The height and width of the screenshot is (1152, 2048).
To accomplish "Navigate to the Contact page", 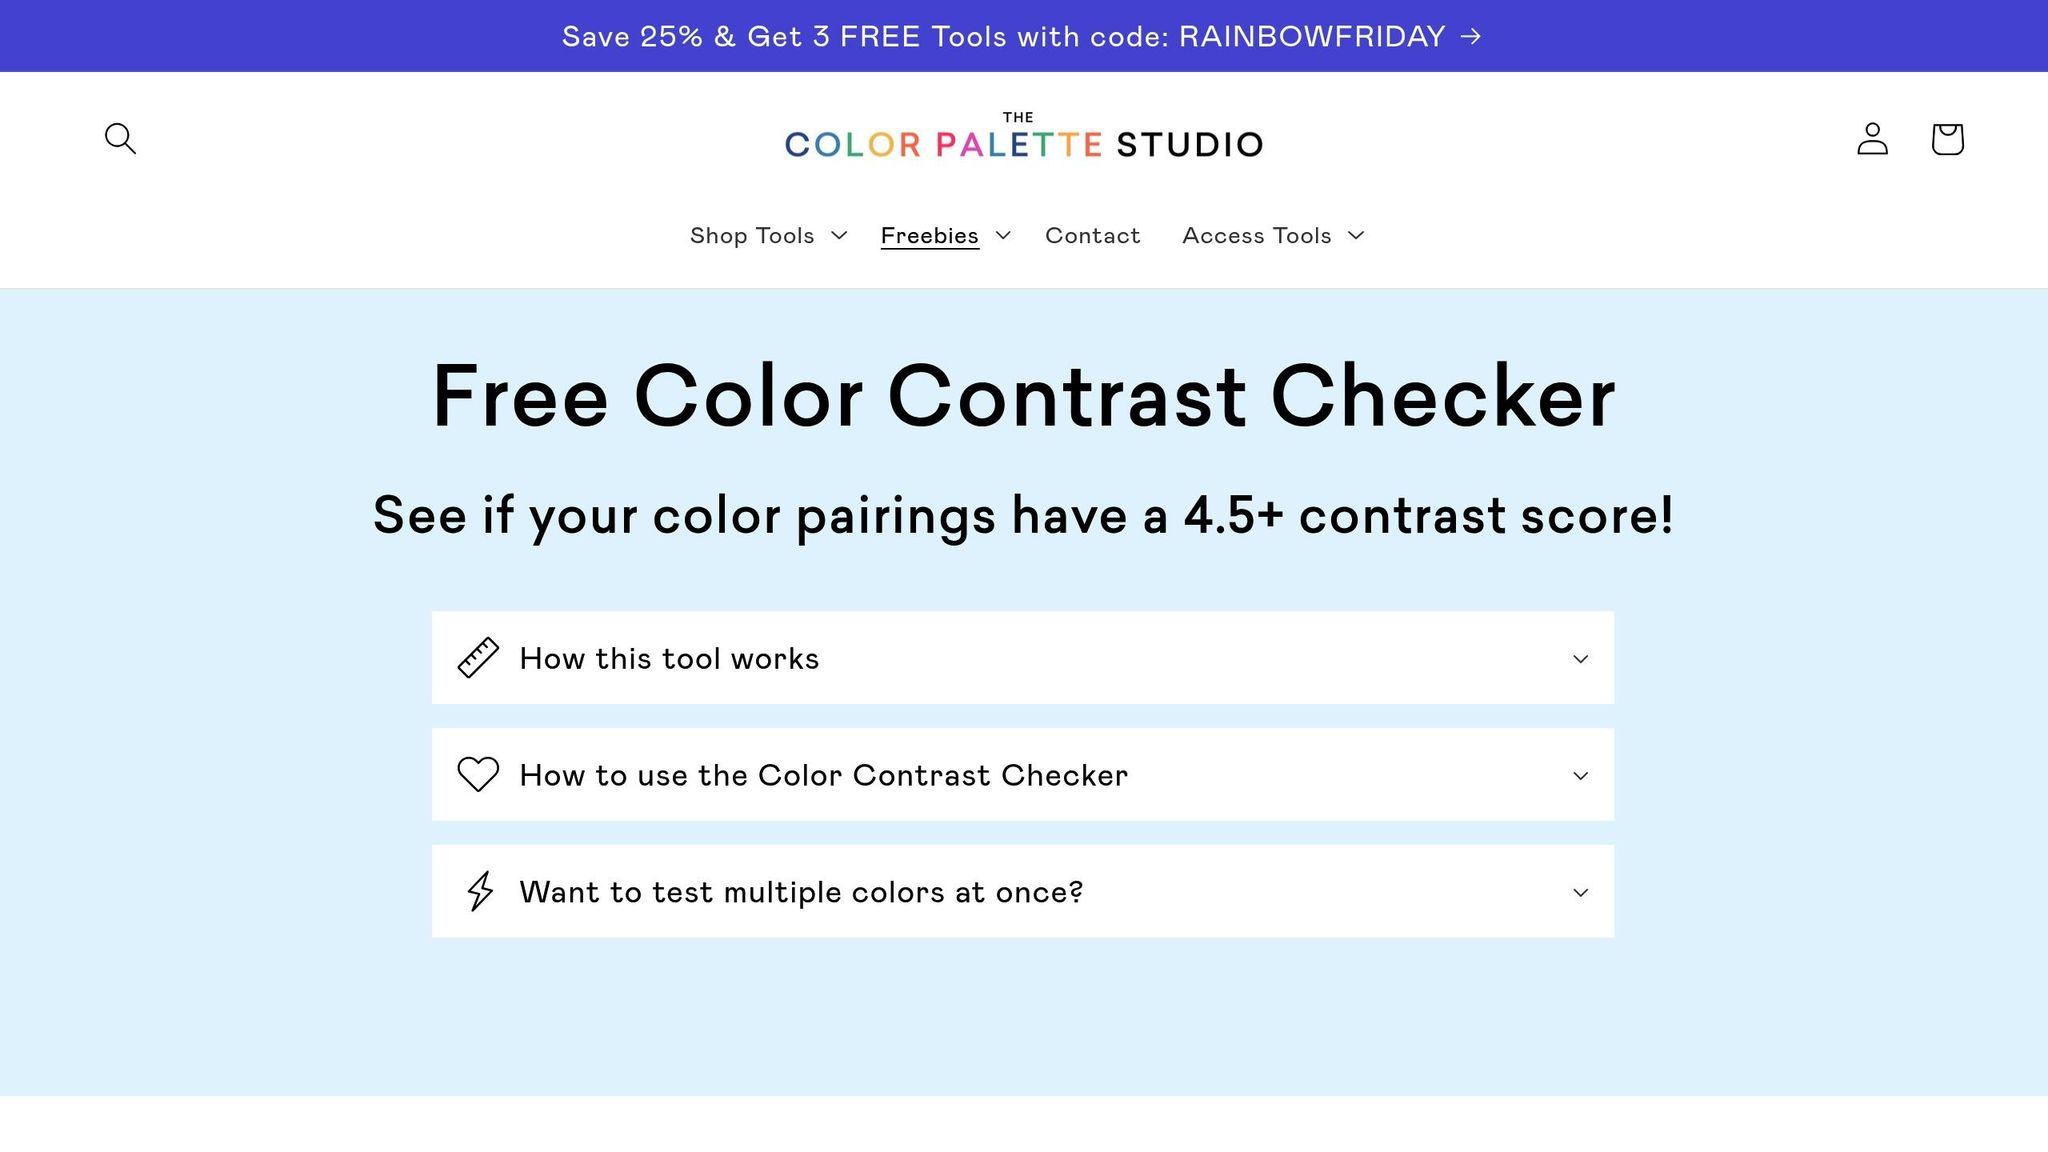I will pyautogui.click(x=1092, y=235).
